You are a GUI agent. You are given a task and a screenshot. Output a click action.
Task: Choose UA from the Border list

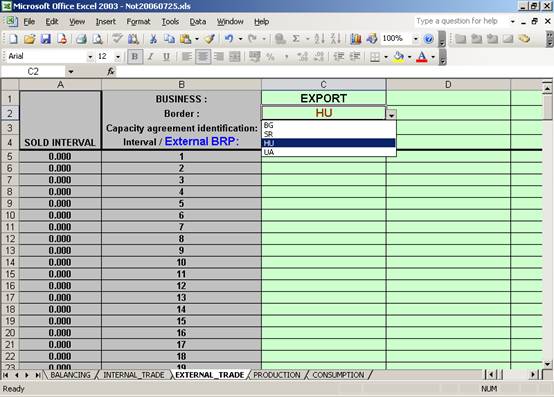click(329, 152)
